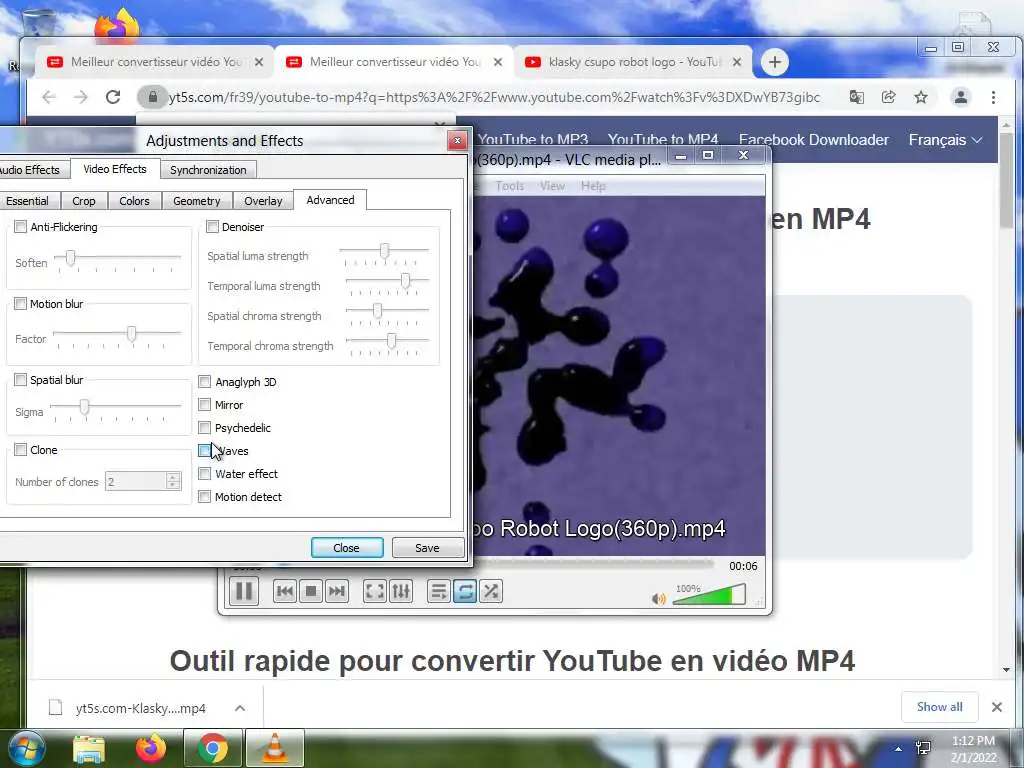
Task: Open the Essential effects tab
Action: point(27,201)
